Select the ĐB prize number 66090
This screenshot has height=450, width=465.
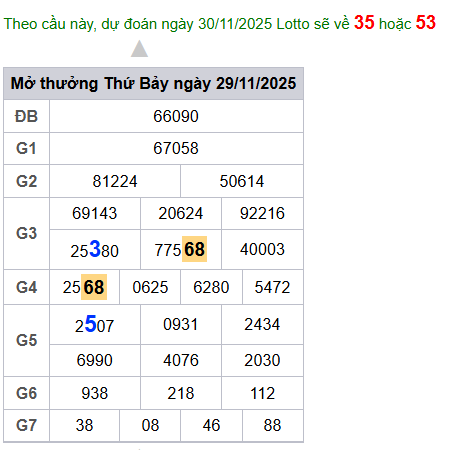click(176, 116)
